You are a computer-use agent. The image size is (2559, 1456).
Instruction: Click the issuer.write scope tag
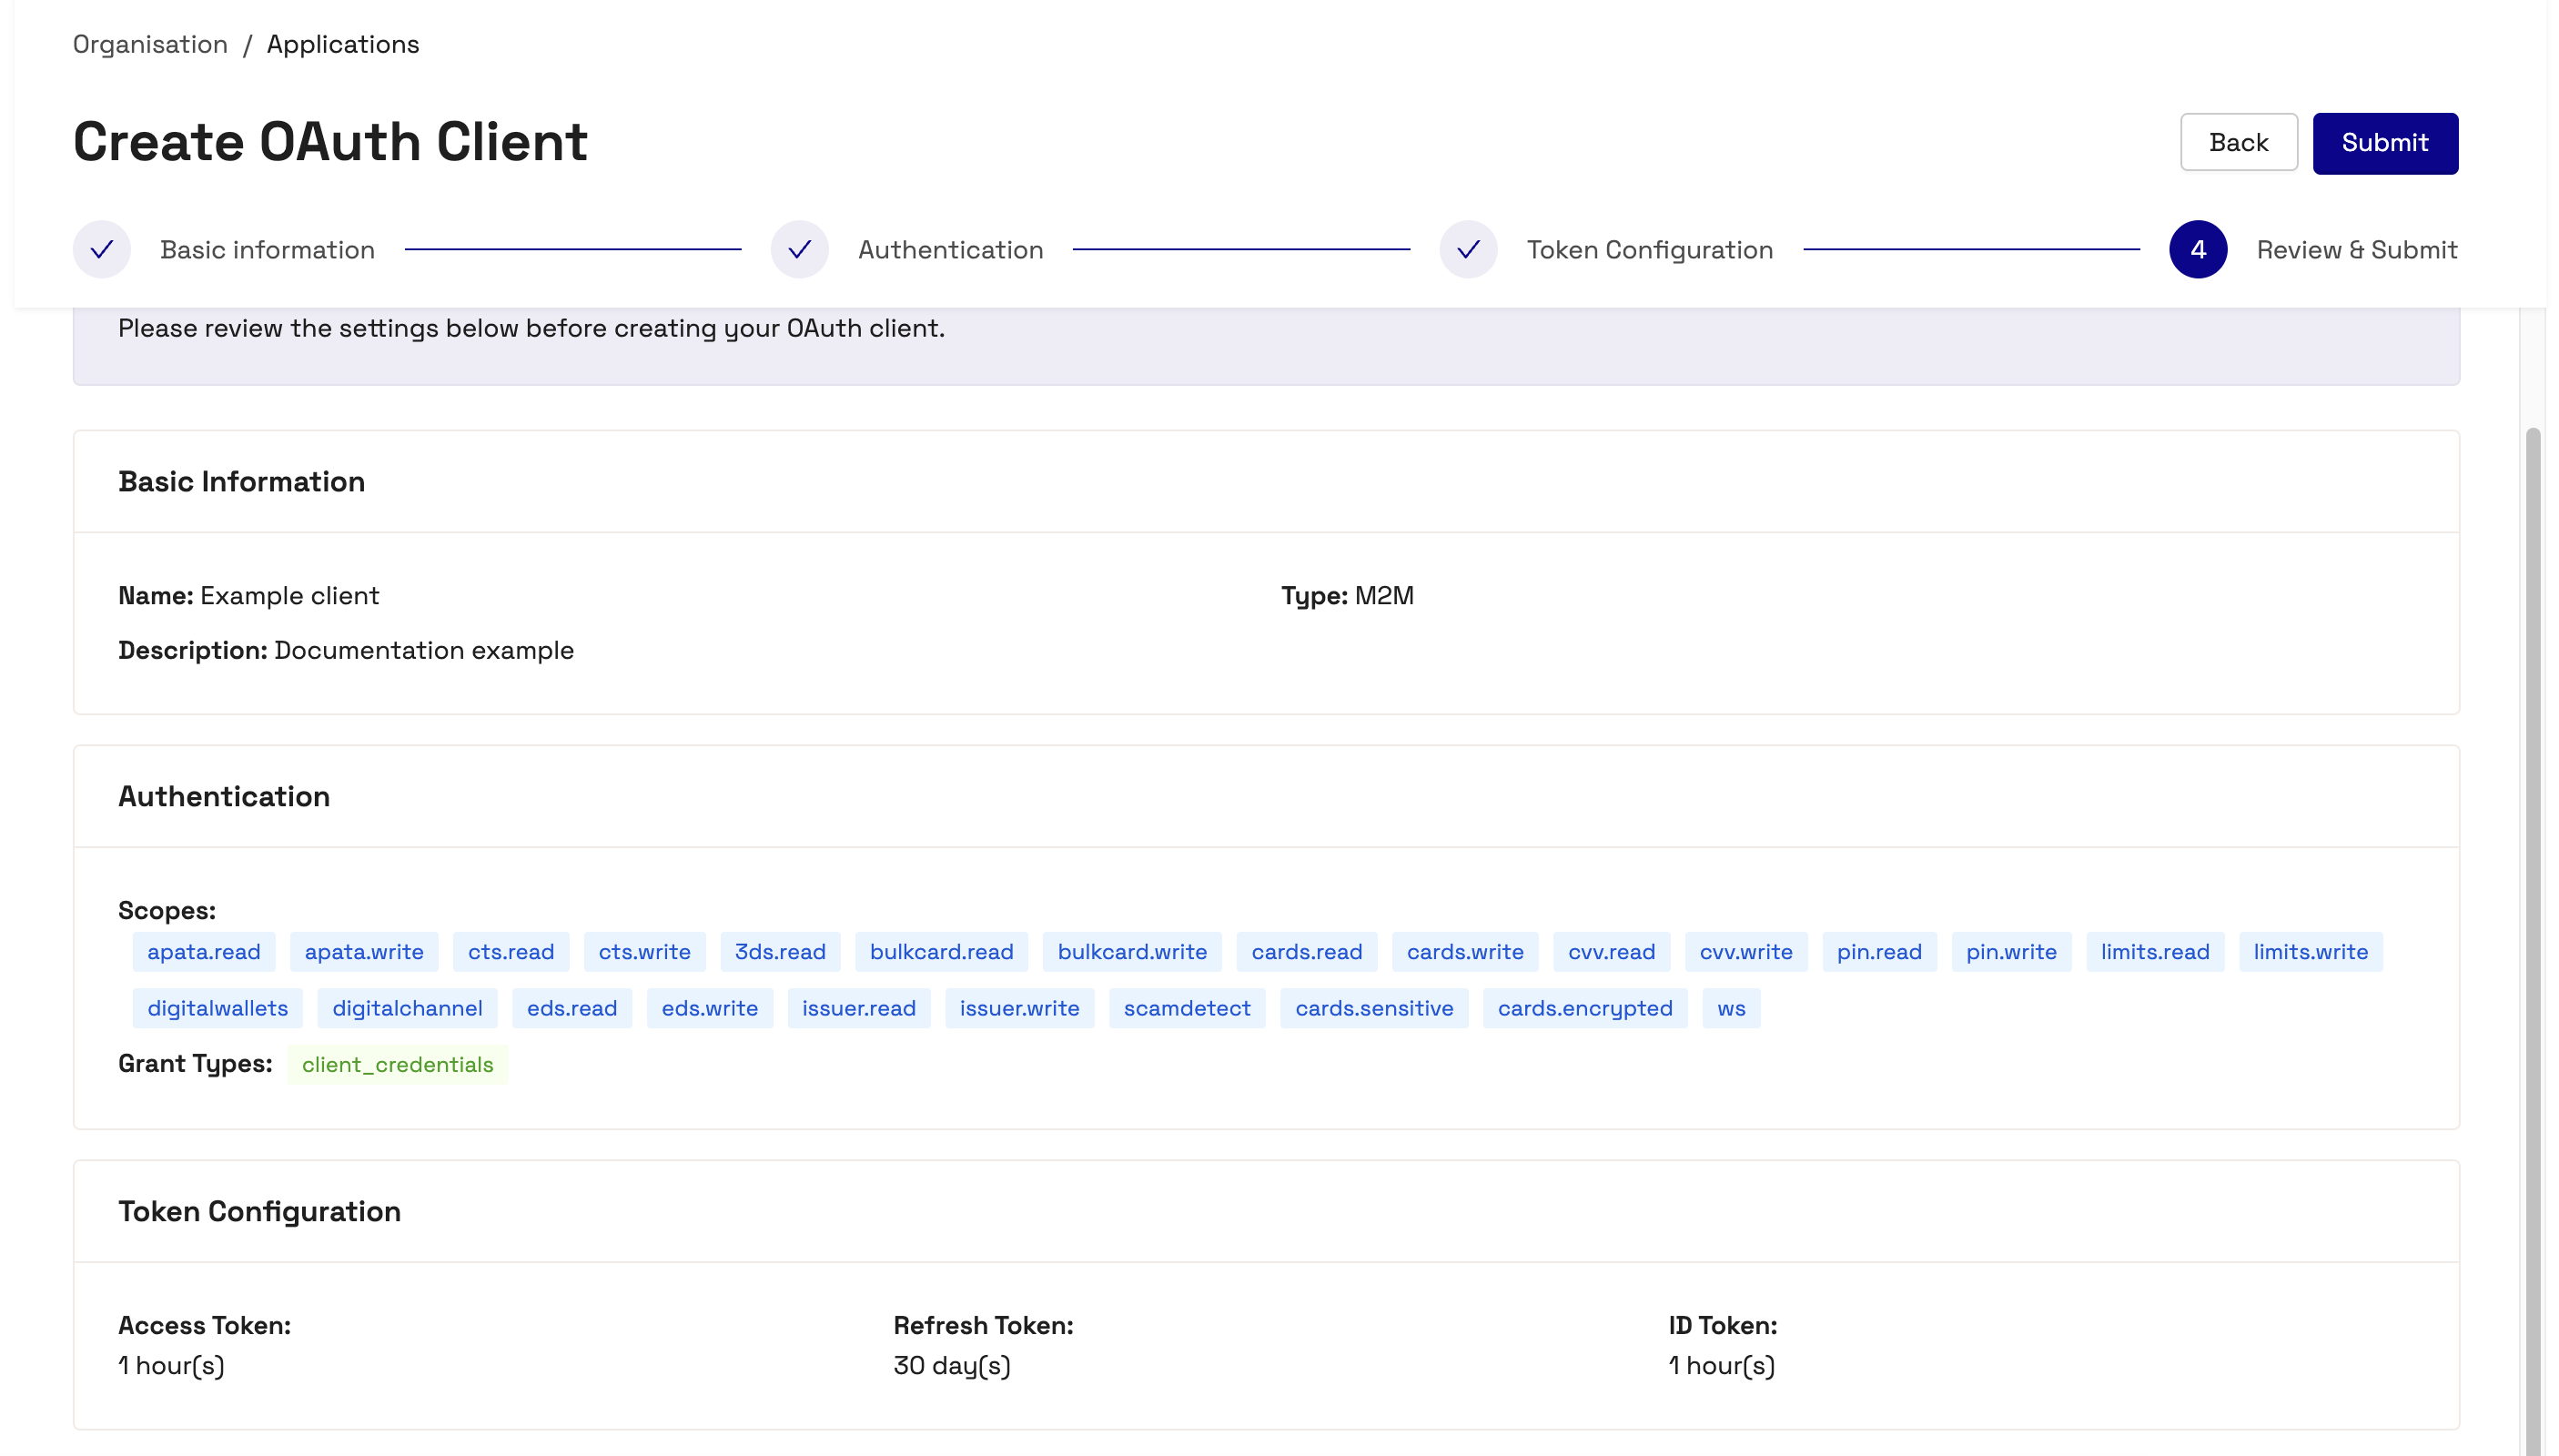click(1019, 1007)
